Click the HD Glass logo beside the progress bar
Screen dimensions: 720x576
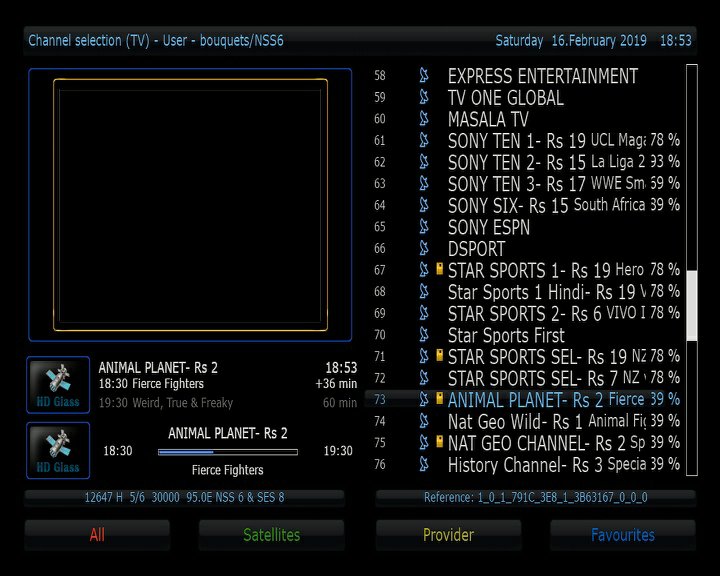click(58, 450)
